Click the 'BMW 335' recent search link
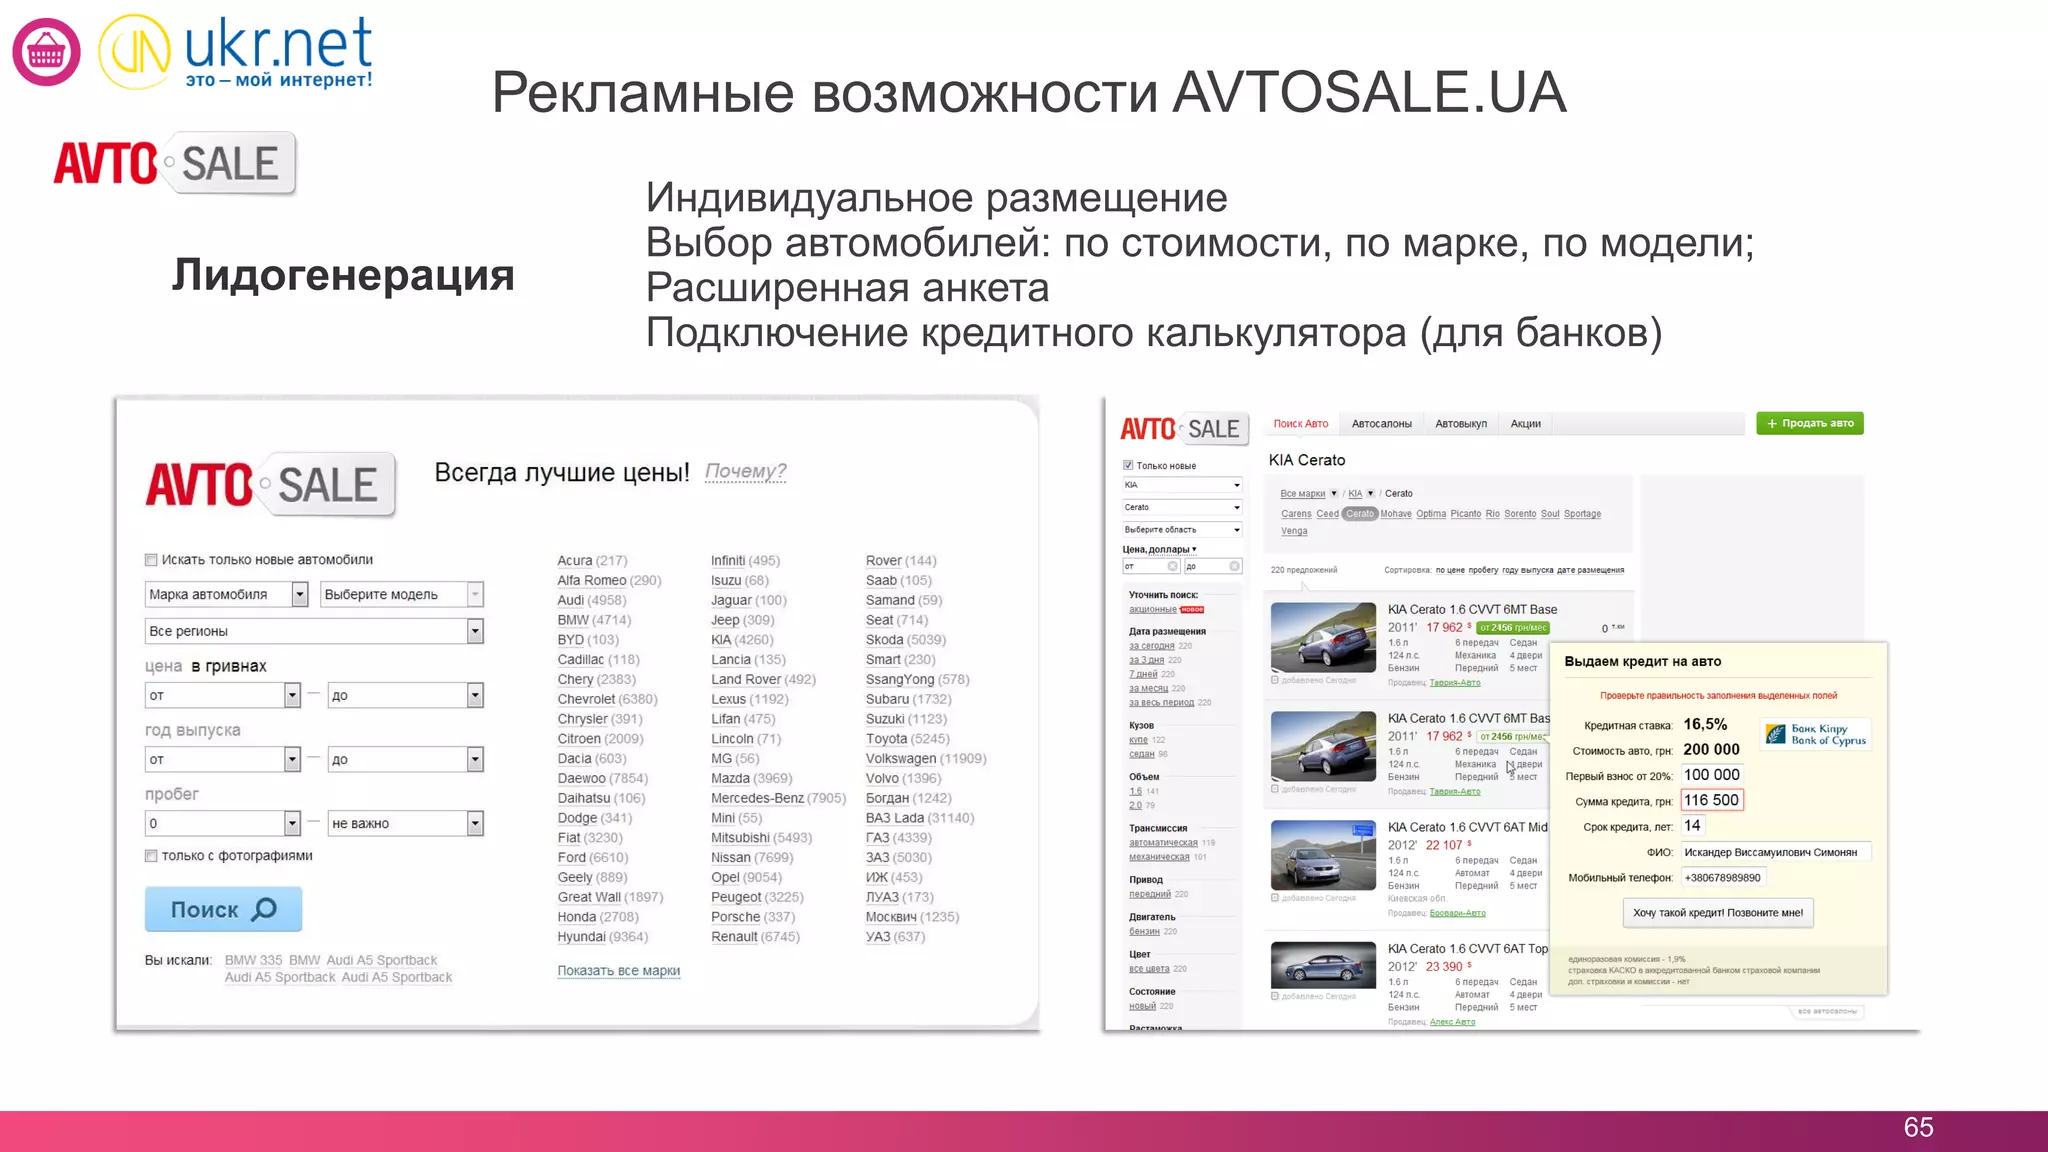 point(253,960)
